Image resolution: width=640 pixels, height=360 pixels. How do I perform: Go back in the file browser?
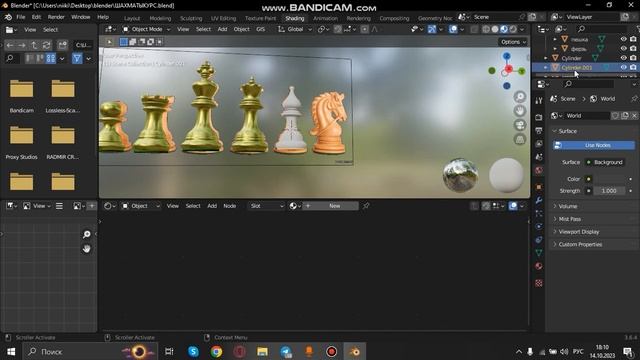(x=10, y=45)
